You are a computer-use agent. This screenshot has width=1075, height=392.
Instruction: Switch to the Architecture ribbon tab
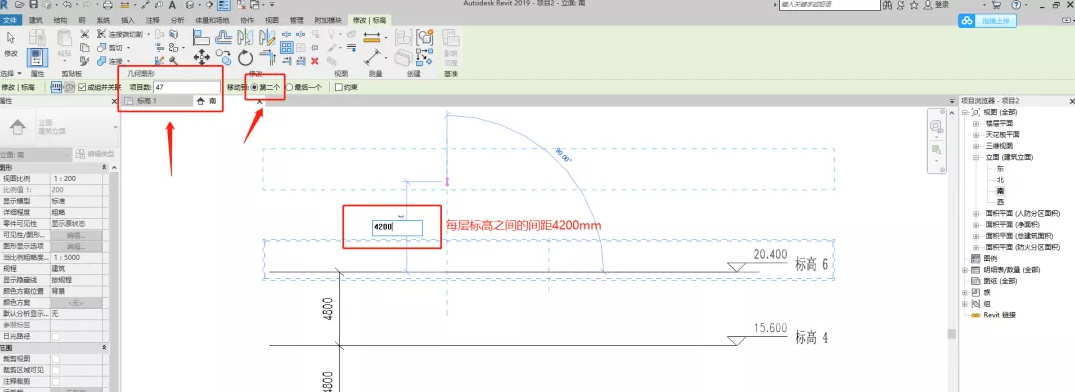tap(36, 21)
